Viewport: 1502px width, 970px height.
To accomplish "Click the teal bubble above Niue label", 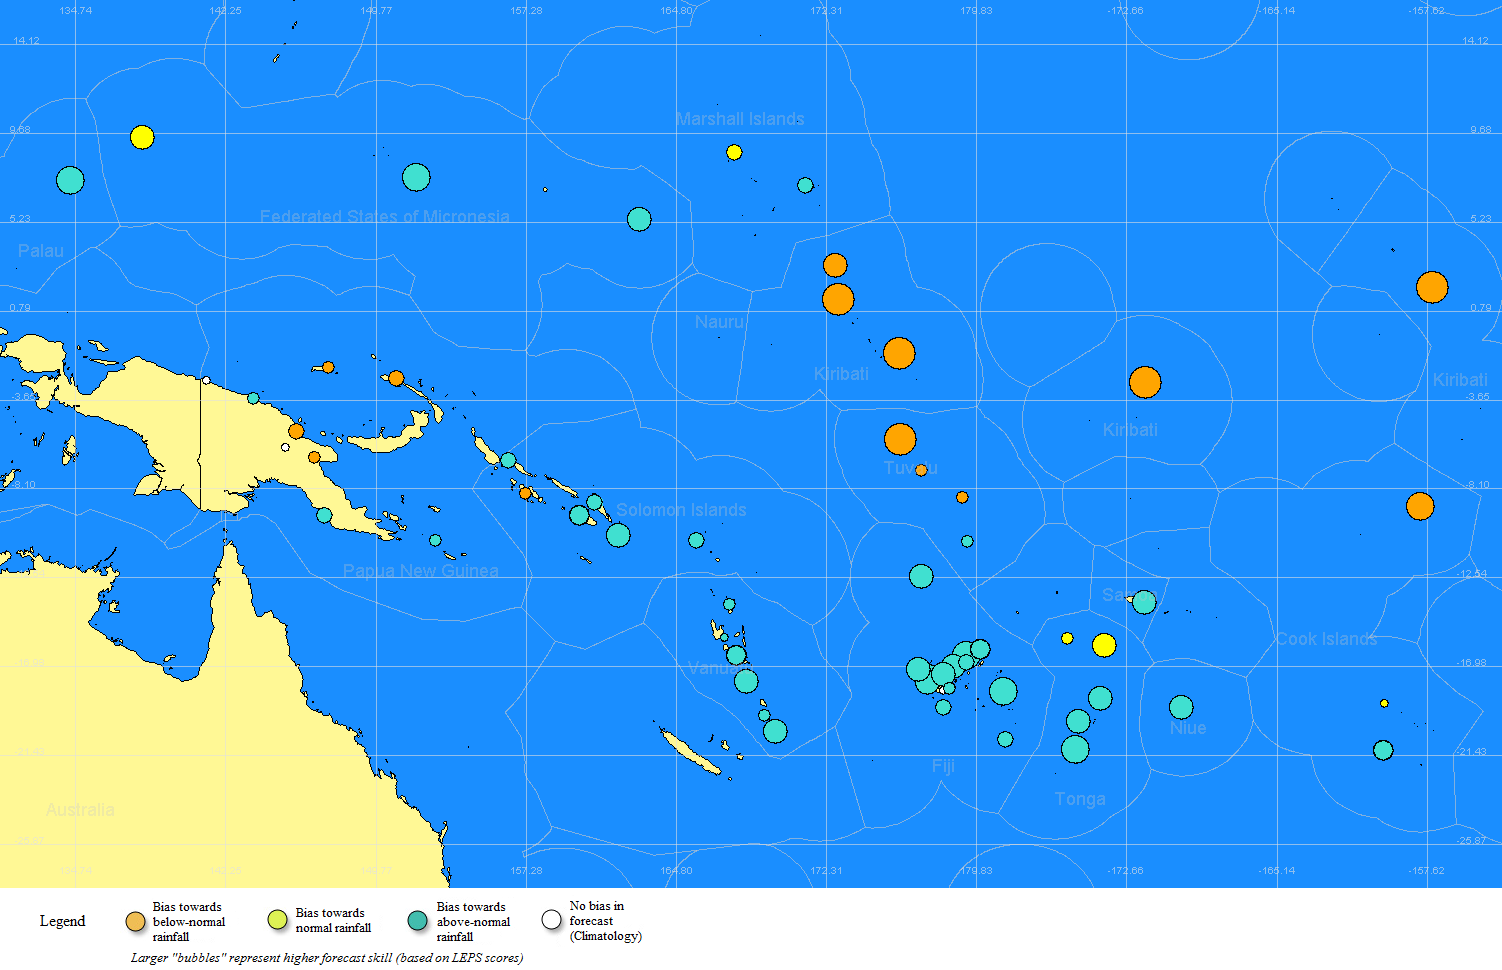I will (1181, 707).
